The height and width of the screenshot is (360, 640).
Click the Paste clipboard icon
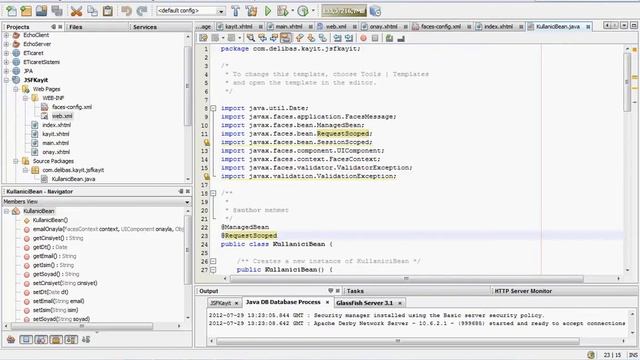108,11
